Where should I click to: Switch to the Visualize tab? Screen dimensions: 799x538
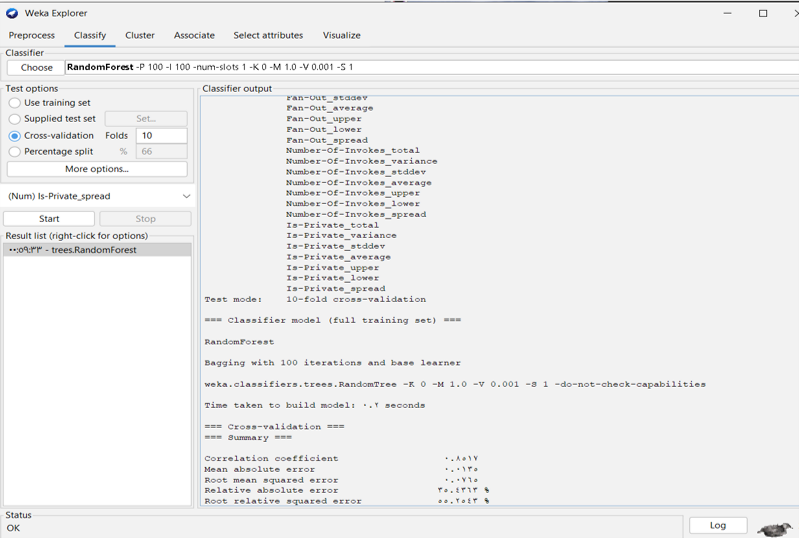pos(341,35)
